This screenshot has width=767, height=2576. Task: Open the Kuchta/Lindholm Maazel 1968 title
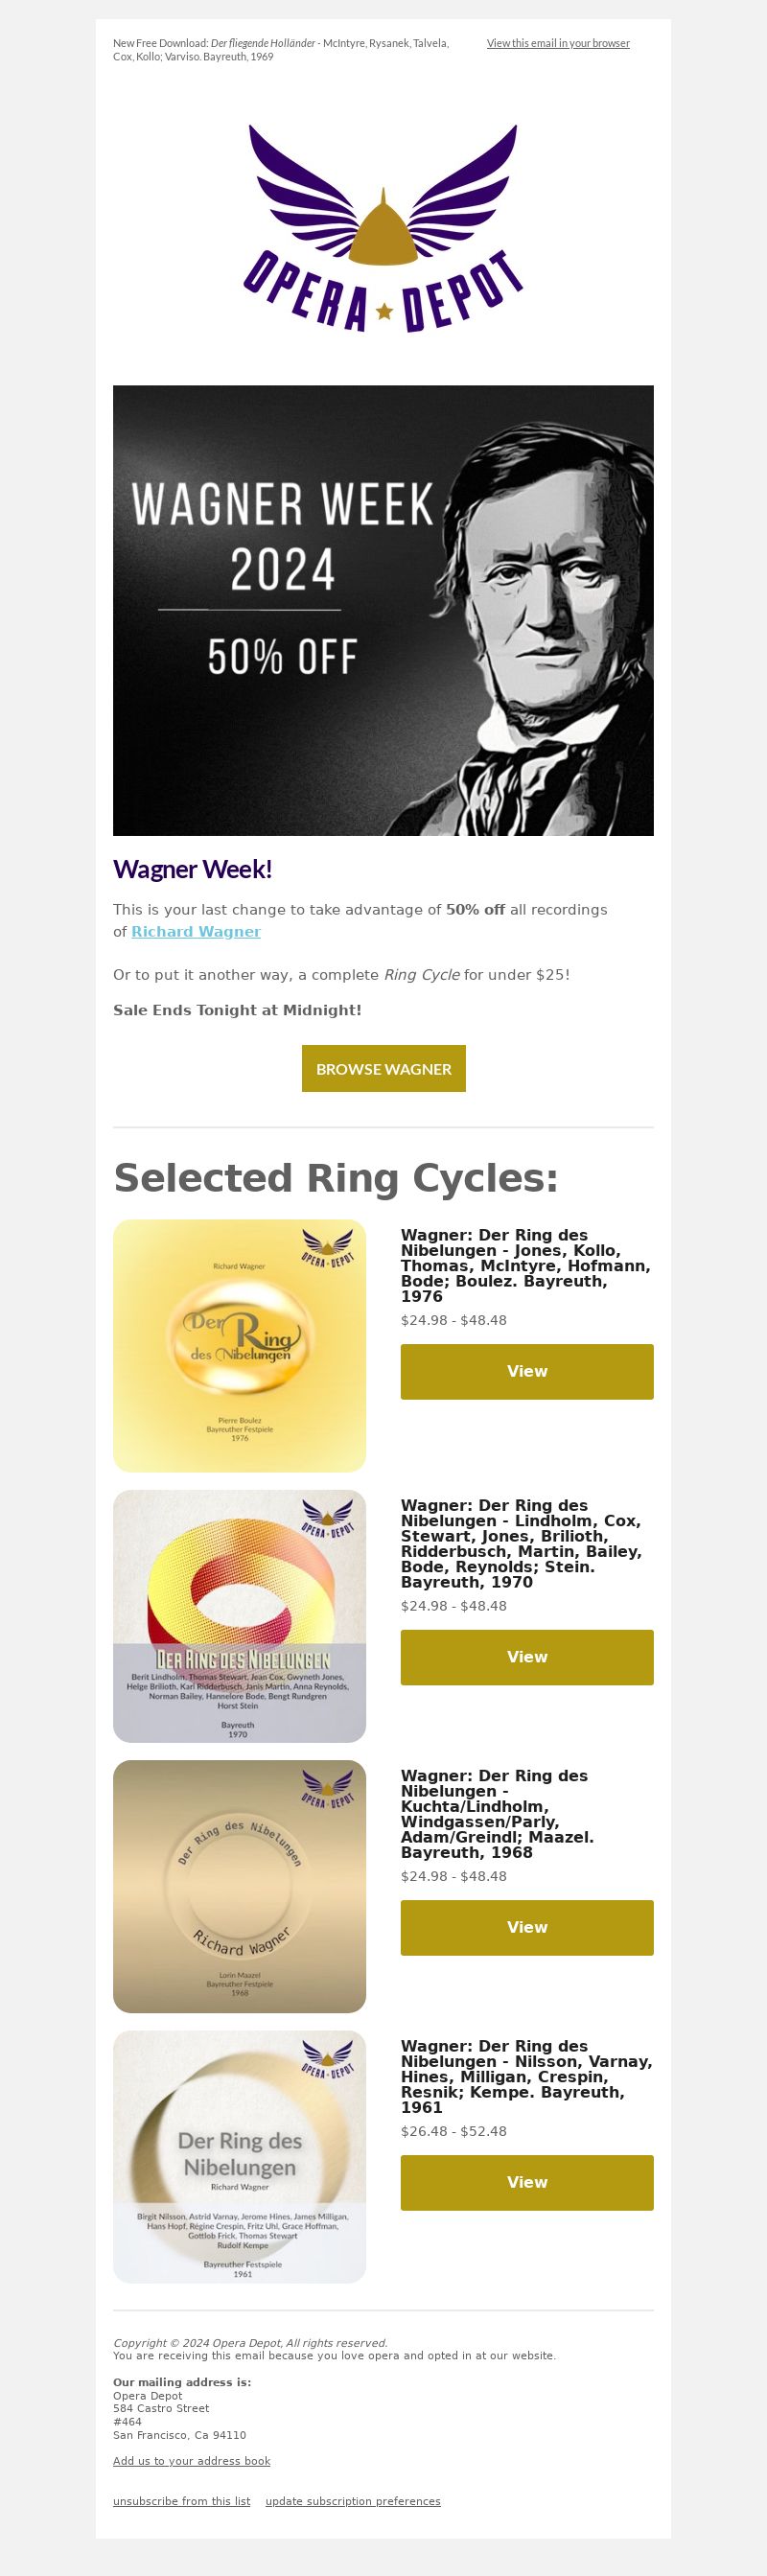498,1813
